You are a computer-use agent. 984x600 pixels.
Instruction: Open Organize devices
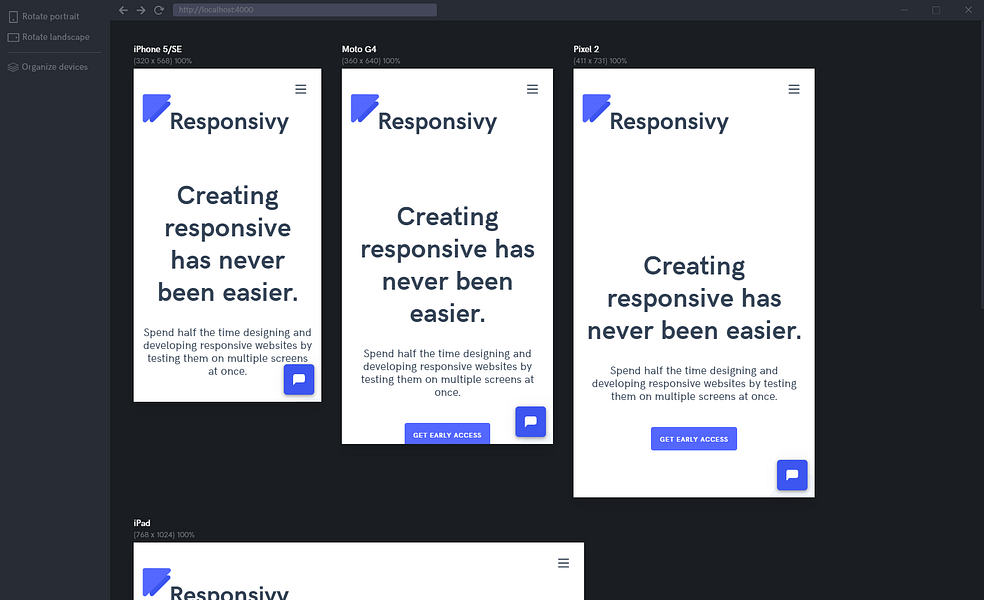pos(48,67)
